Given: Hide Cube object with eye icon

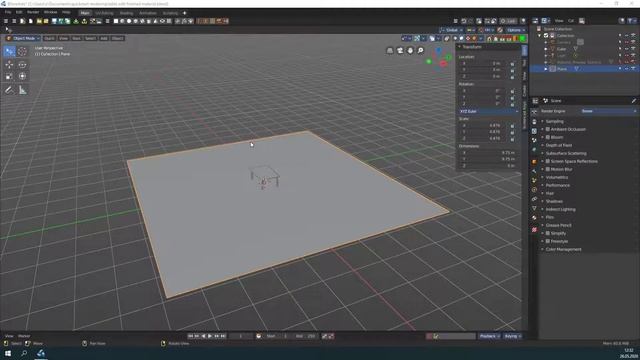Looking at the screenshot, I should (x=626, y=49).
